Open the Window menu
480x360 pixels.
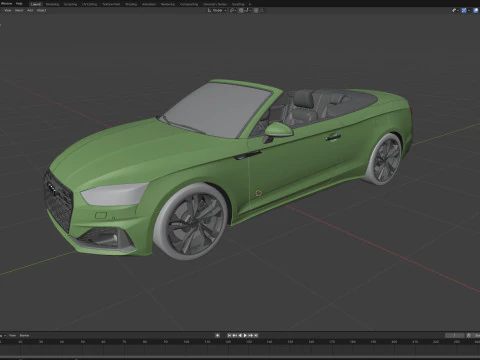coord(7,4)
